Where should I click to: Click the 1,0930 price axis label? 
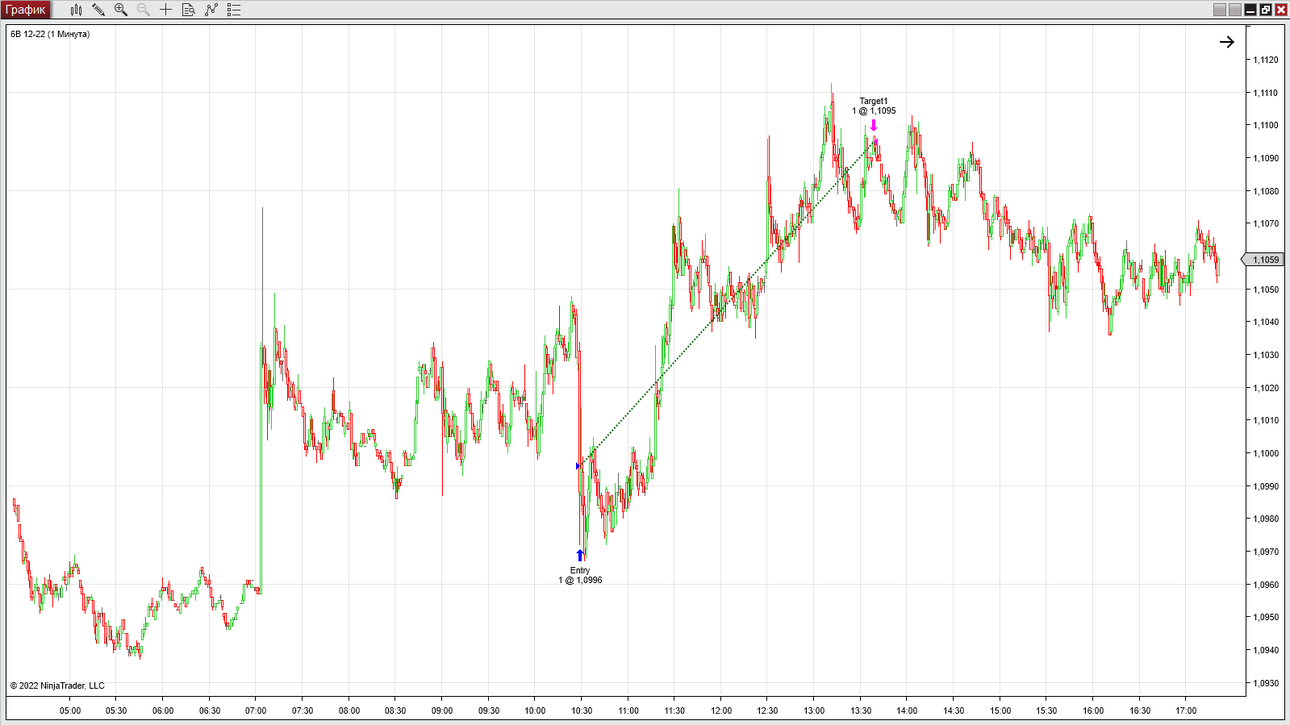(x=1265, y=683)
